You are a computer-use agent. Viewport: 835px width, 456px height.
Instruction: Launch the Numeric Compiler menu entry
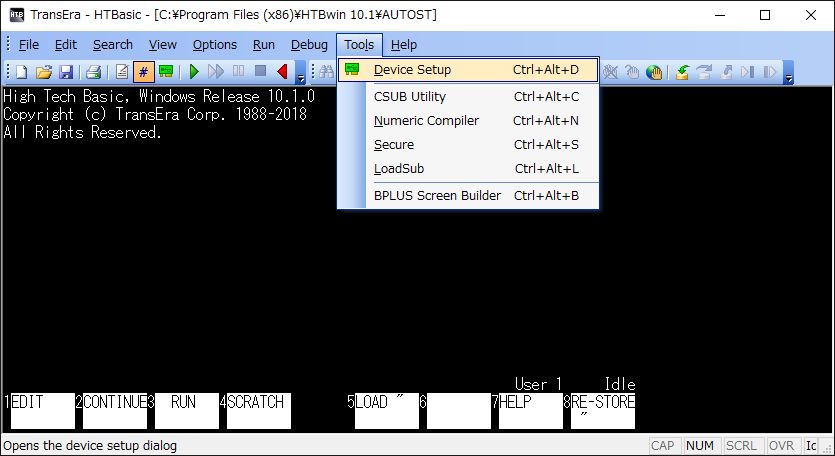[x=468, y=121]
